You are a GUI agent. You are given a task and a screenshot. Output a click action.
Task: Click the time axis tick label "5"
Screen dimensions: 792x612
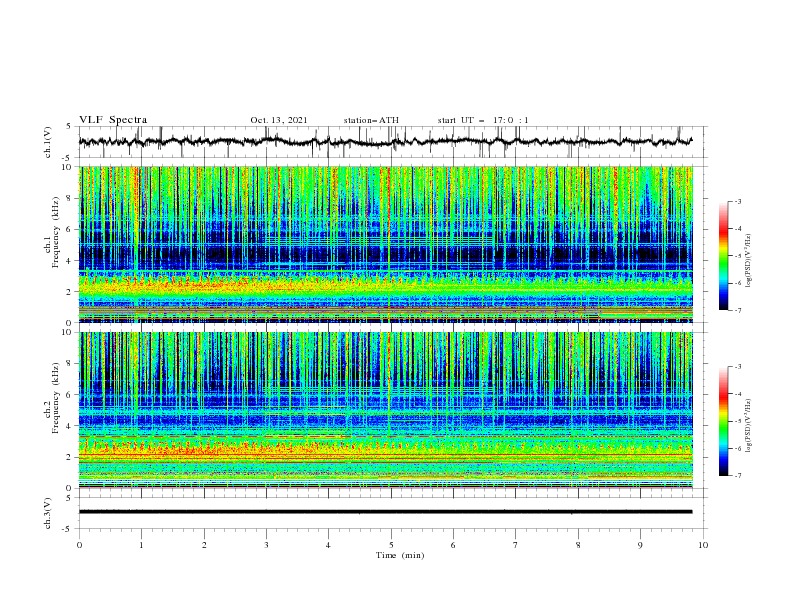click(391, 545)
